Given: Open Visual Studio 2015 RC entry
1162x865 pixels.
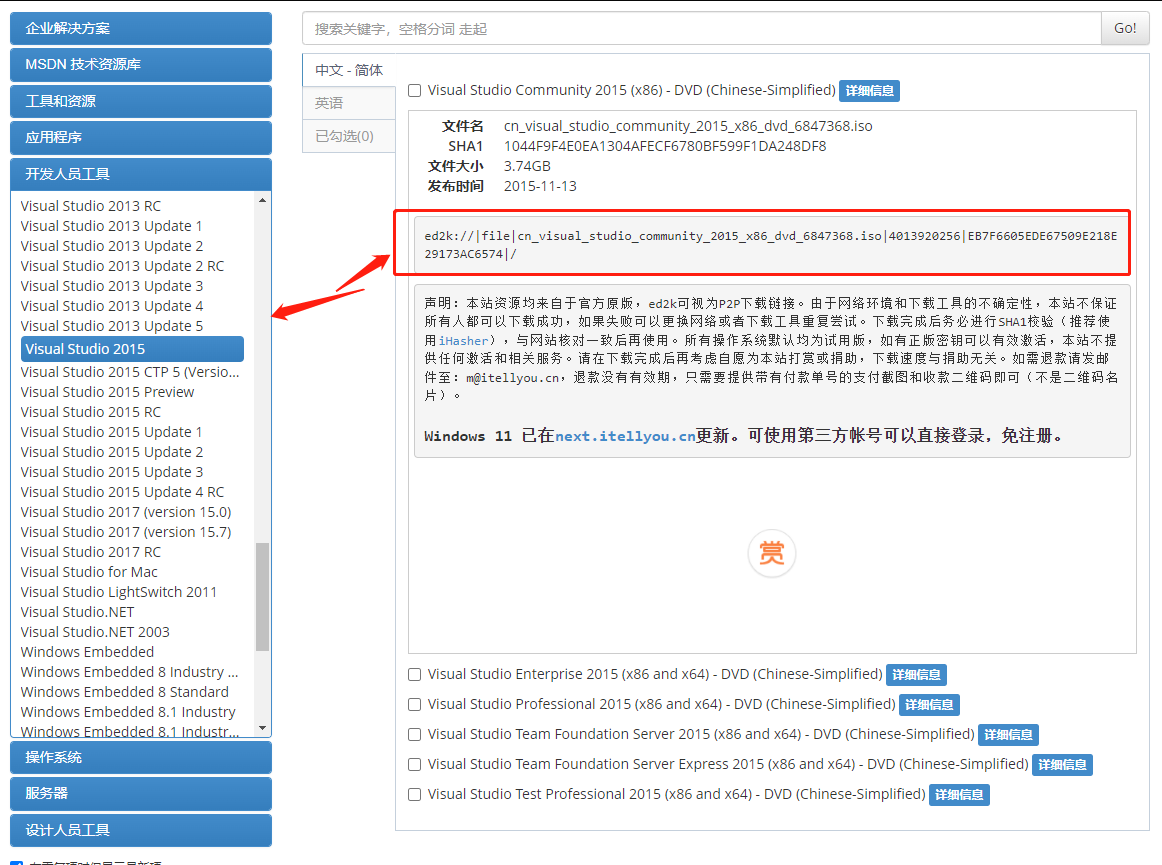Looking at the screenshot, I should point(90,412).
